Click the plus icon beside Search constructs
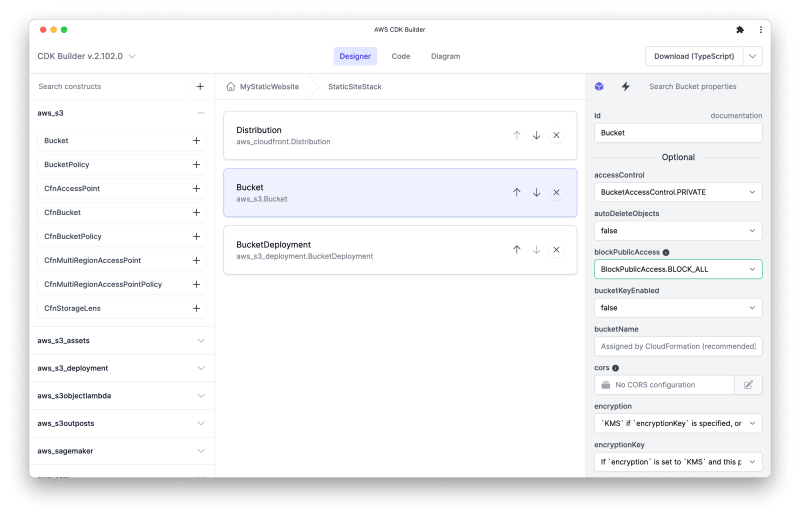Screen dimensions: 800x516 200,87
